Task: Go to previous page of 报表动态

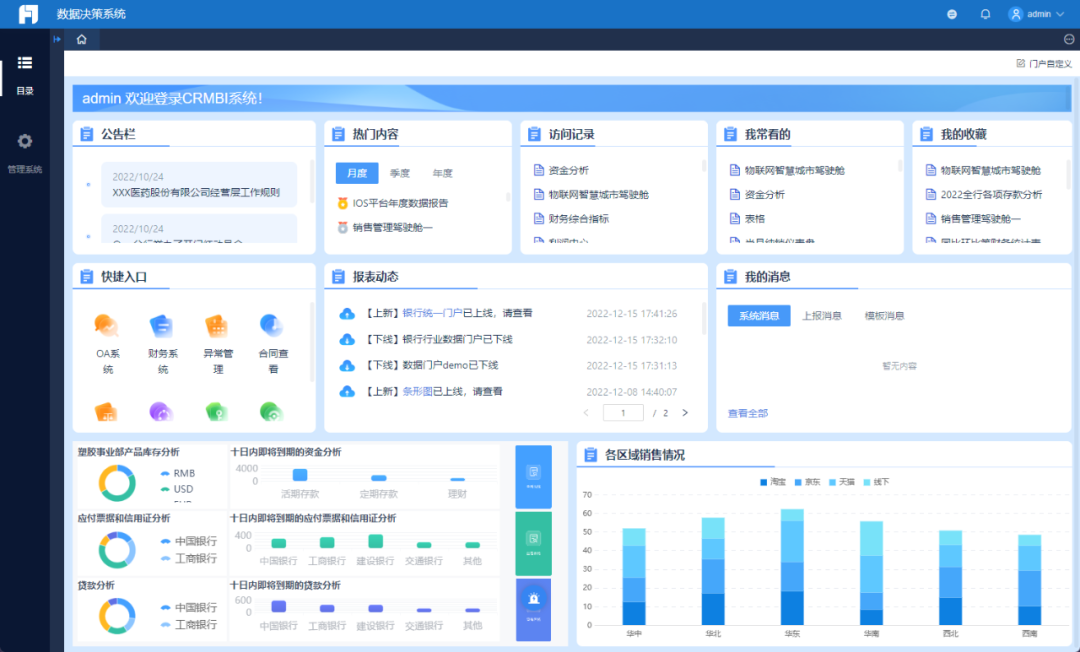Action: pos(586,413)
